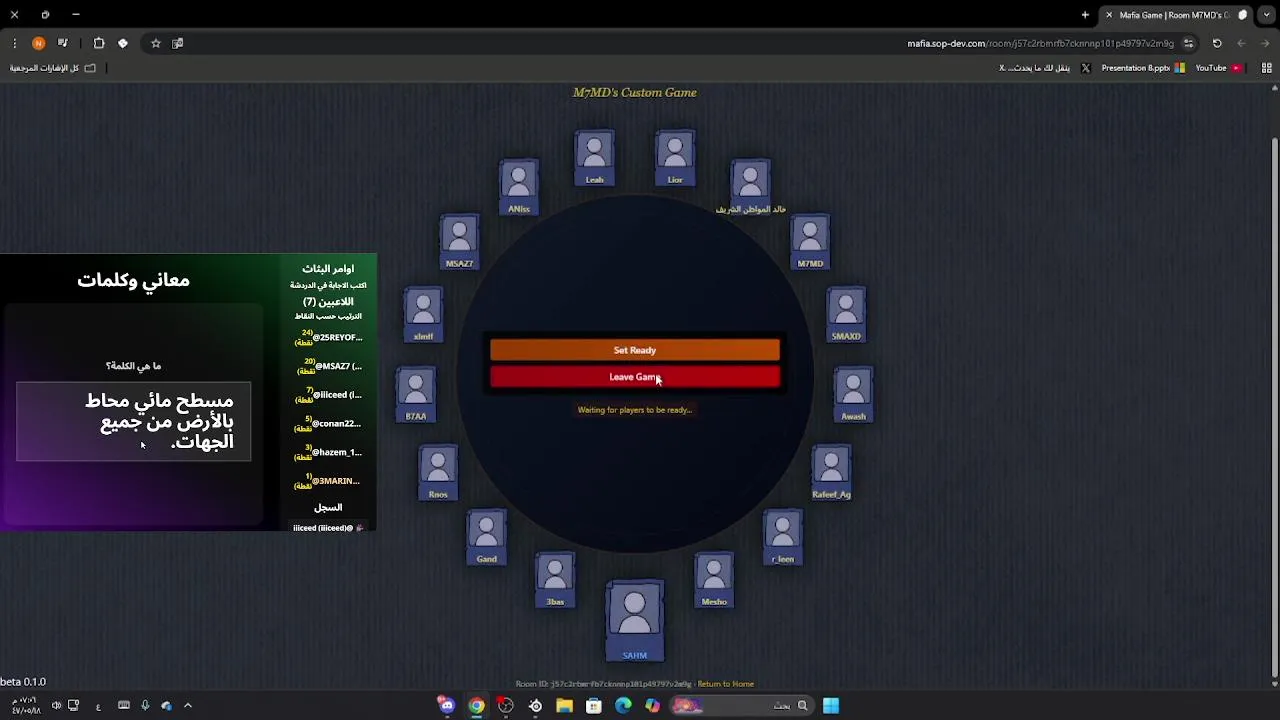Viewport: 1280px width, 720px height.
Task: Select the avatar above خالد المواطن الشريف
Action: click(750, 181)
